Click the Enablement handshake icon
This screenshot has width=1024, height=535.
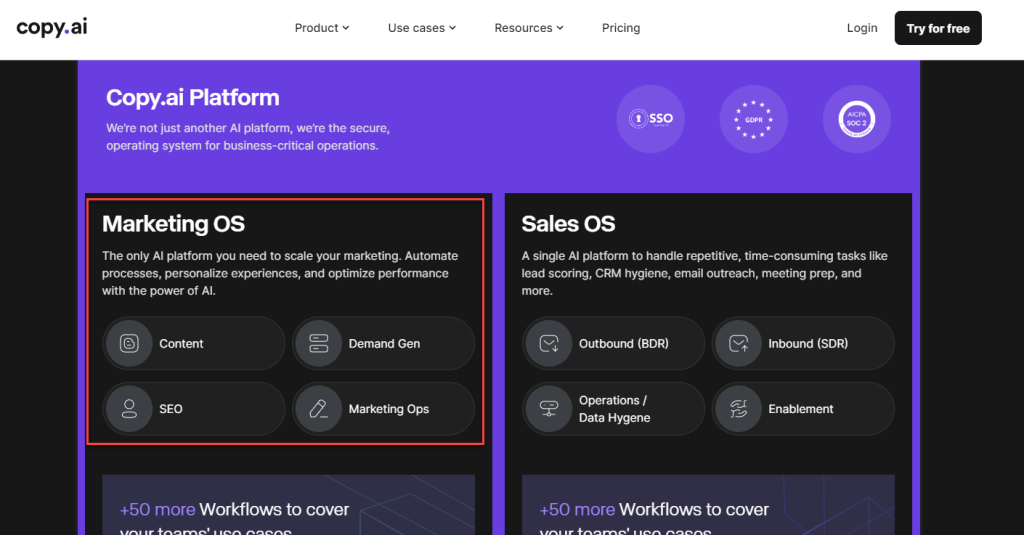pyautogui.click(x=739, y=409)
